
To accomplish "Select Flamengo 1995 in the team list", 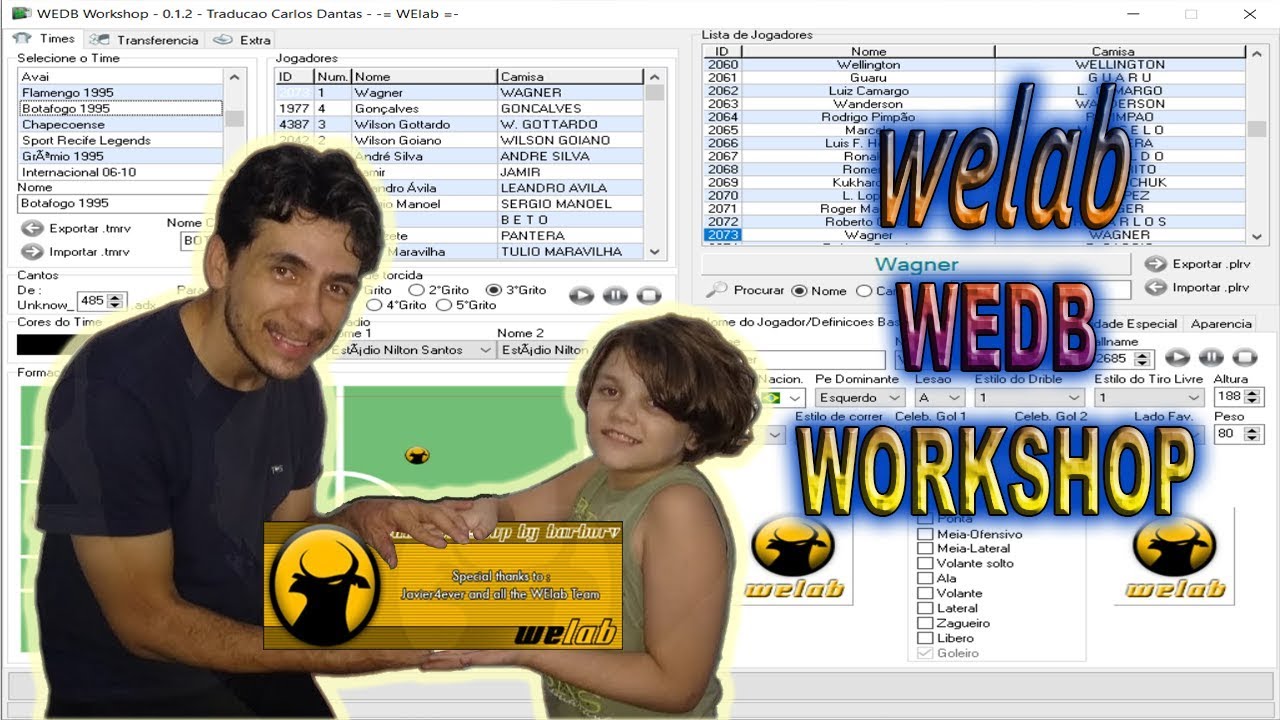I will [120, 92].
